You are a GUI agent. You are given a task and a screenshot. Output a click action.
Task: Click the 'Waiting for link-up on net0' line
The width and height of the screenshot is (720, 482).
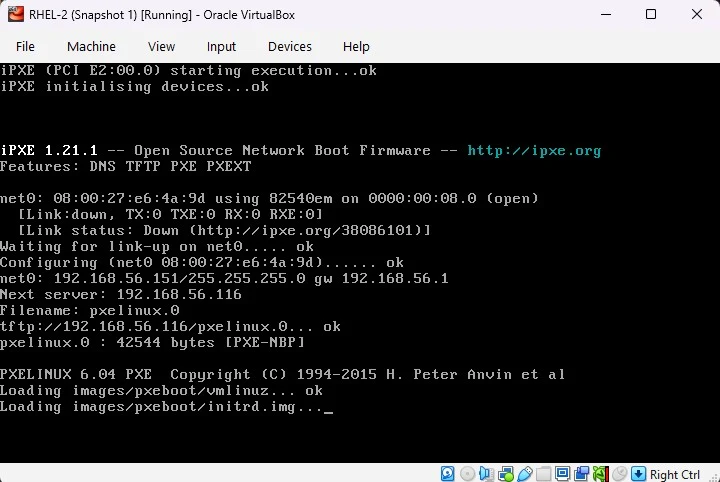157,247
